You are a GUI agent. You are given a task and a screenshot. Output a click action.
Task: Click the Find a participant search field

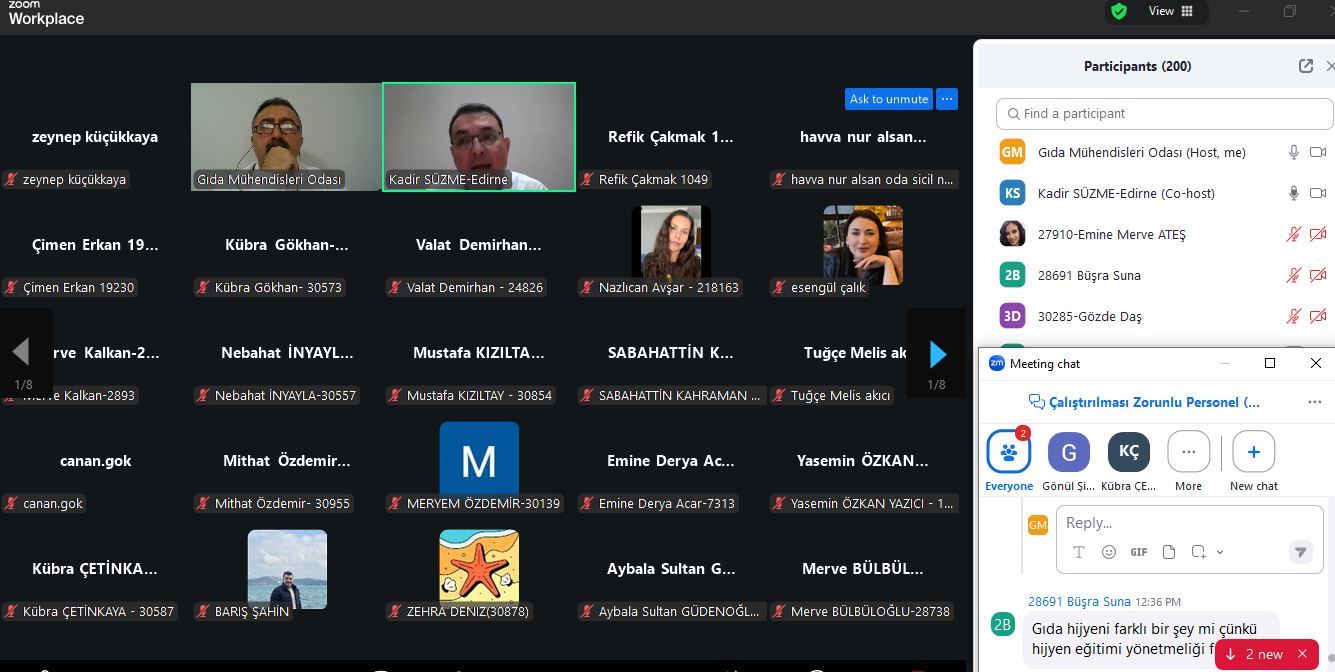coord(1164,113)
